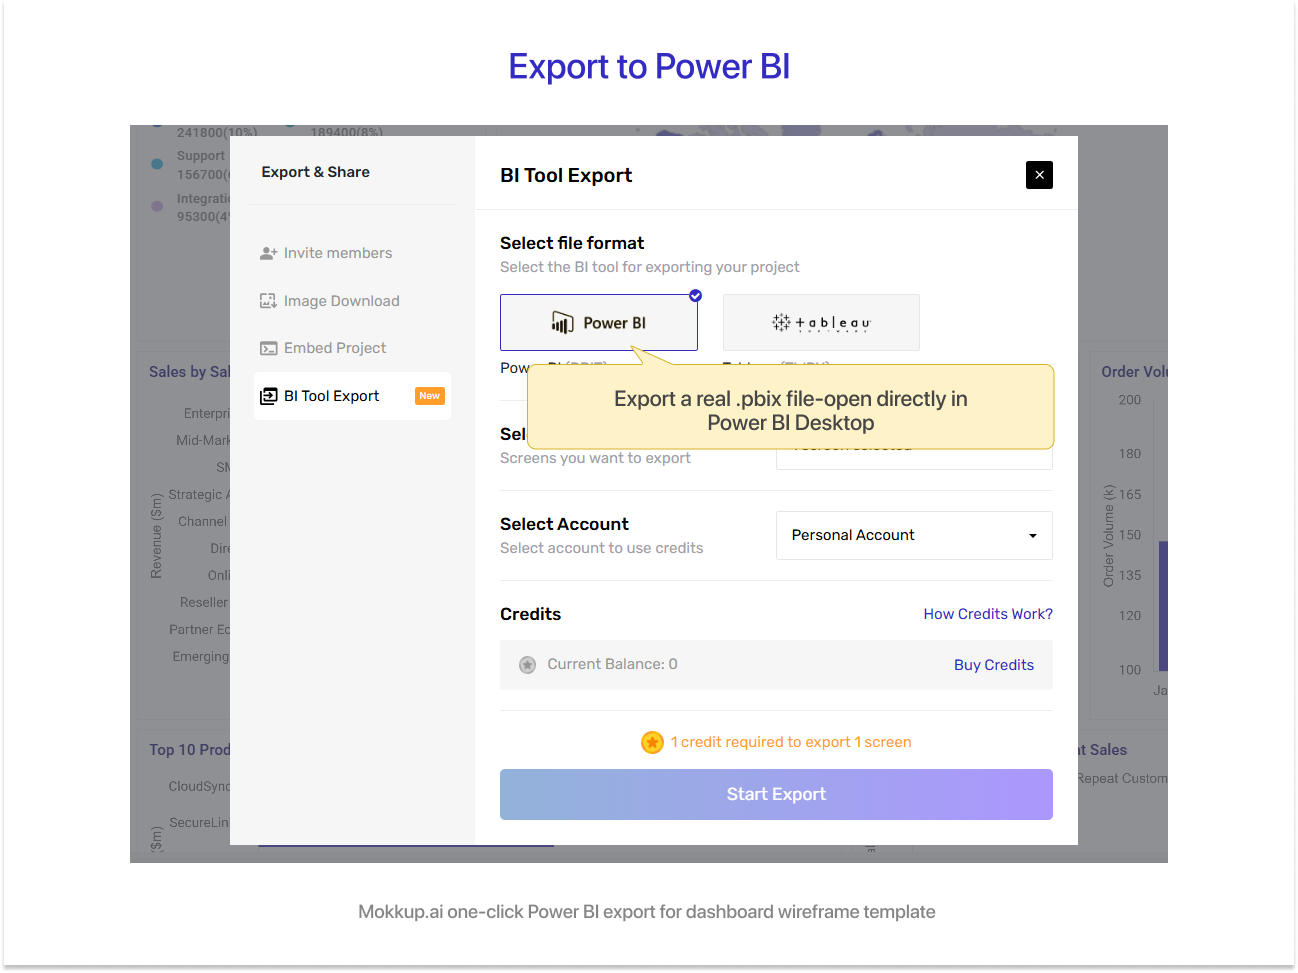
Task: Open How Credits Work link
Action: click(988, 614)
